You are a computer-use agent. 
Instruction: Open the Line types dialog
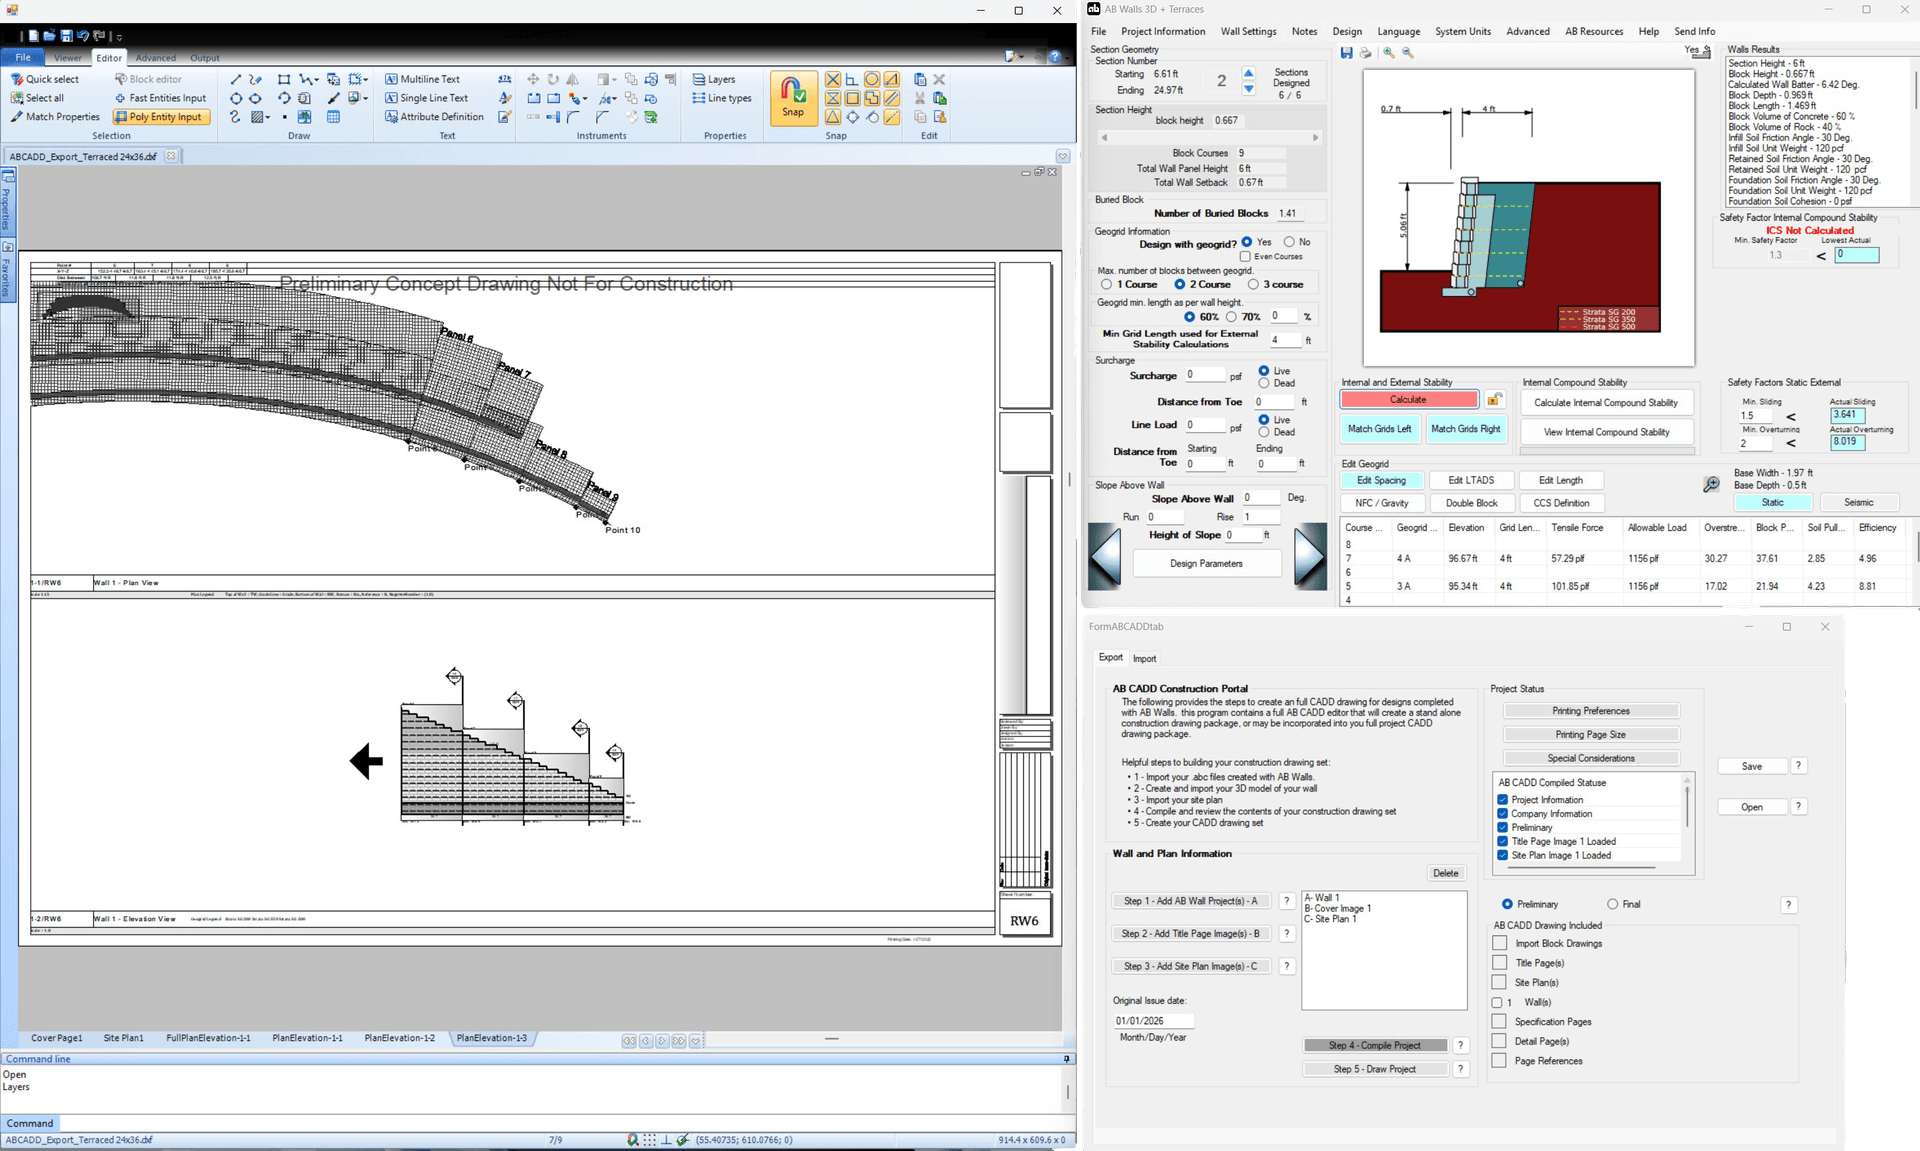(721, 98)
